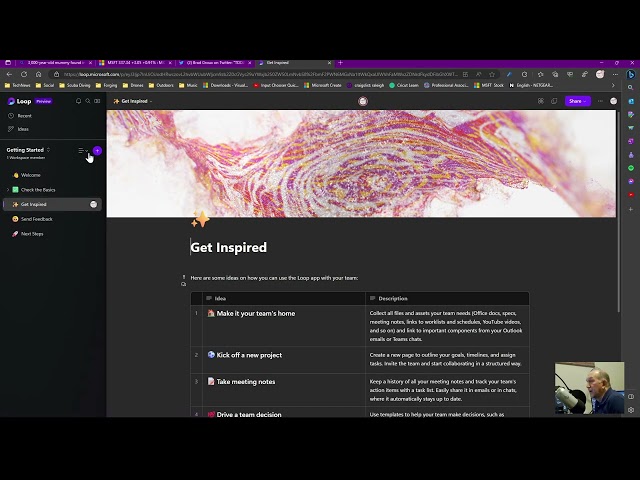Open a new browser tab
The height and width of the screenshot is (480, 640).
(340, 63)
